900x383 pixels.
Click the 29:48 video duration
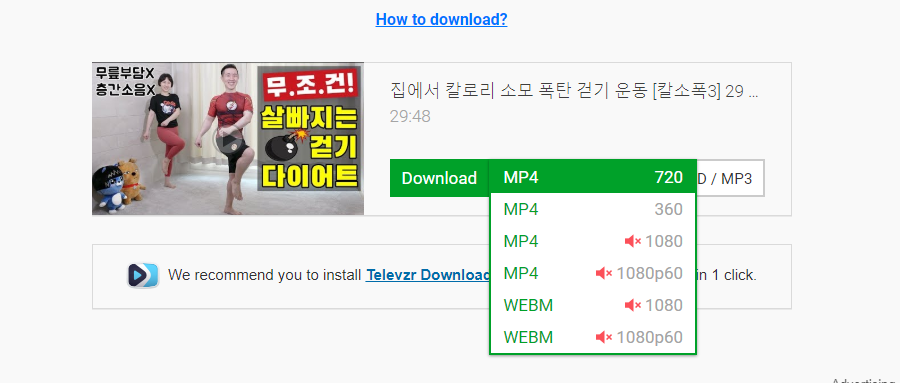coord(410,117)
